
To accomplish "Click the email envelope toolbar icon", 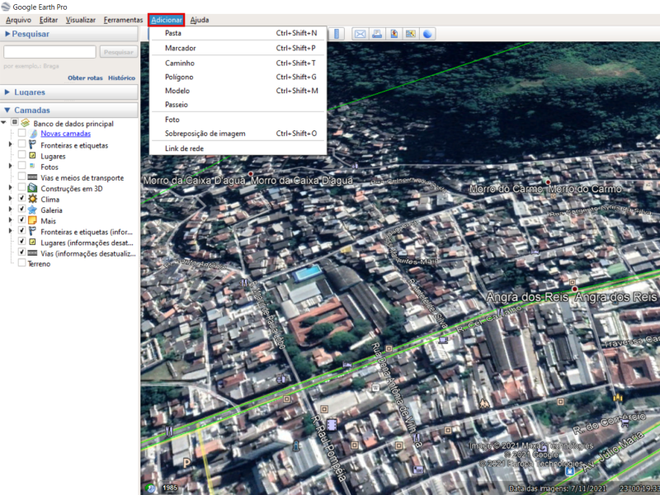I will pos(360,34).
